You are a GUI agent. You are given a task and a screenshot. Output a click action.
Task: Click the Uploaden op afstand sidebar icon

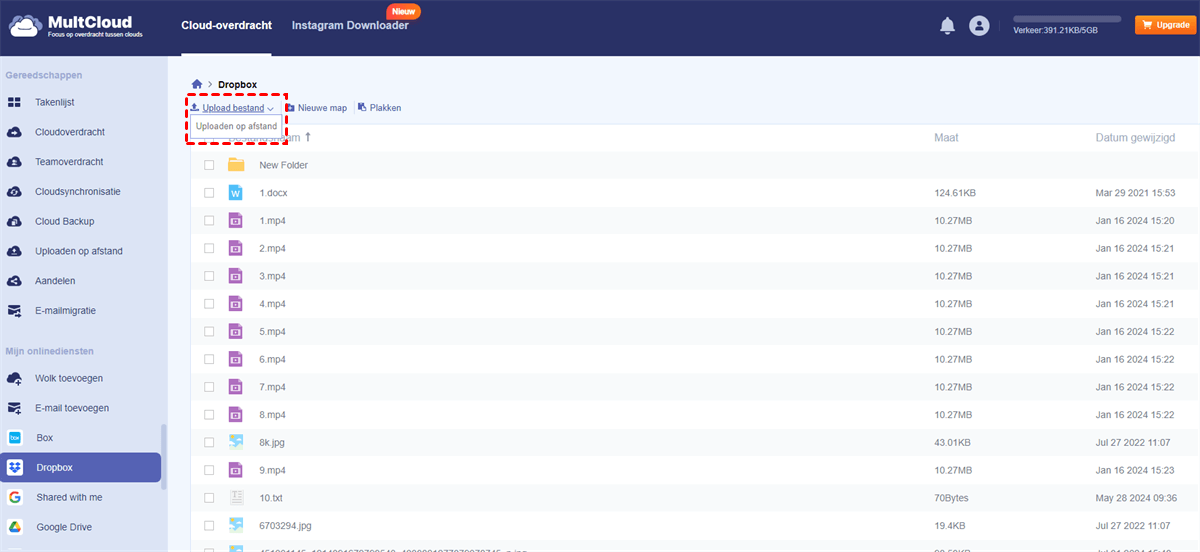click(x=15, y=251)
